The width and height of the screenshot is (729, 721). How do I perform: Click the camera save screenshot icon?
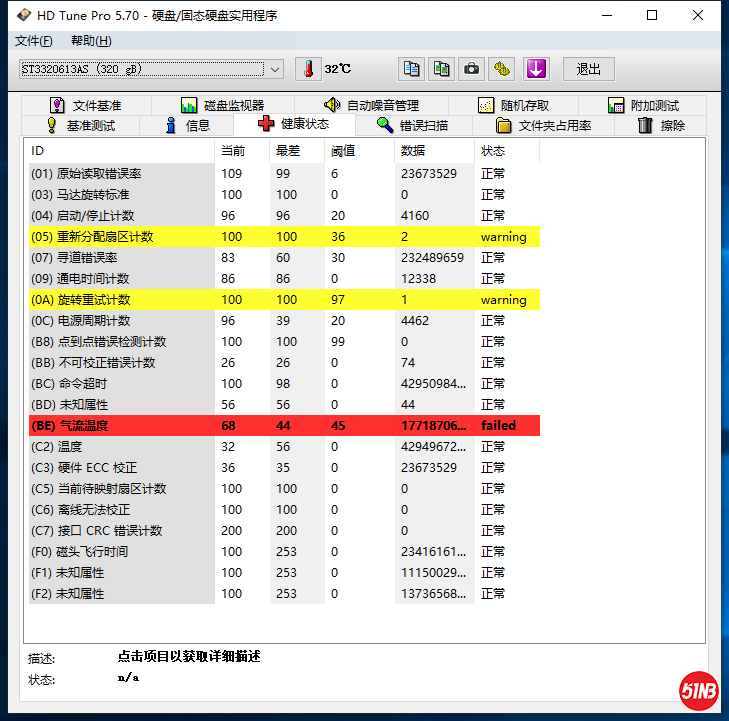pyautogui.click(x=471, y=69)
